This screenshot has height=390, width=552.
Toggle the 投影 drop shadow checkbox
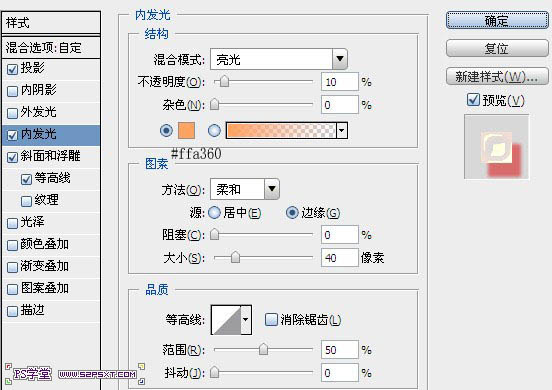12,69
